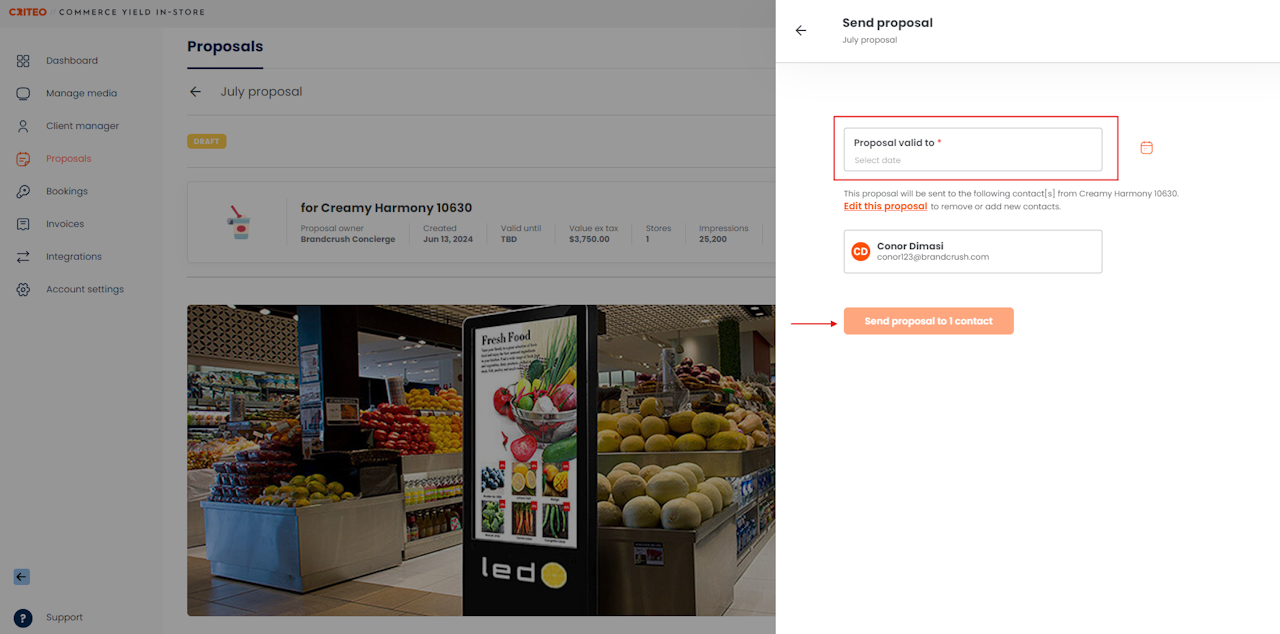
Task: Open the Invoices menu item
Action: (65, 224)
